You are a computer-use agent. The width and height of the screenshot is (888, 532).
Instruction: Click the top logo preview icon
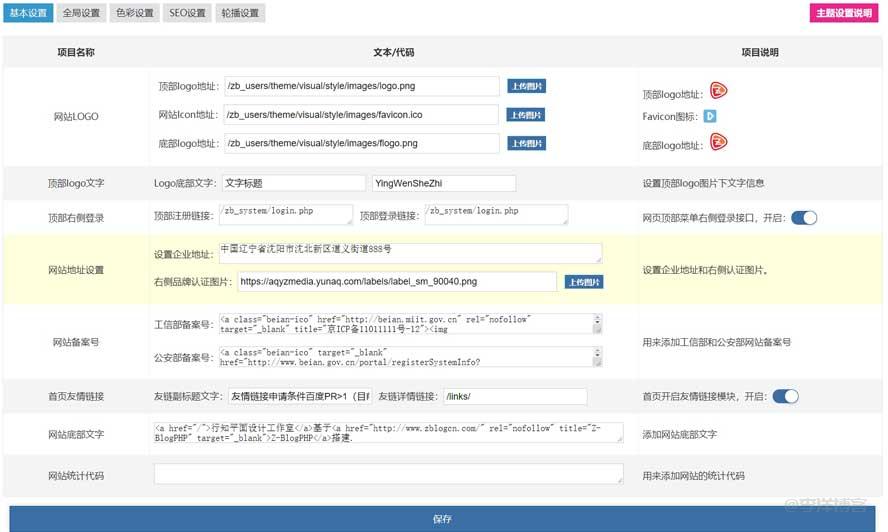point(718,90)
